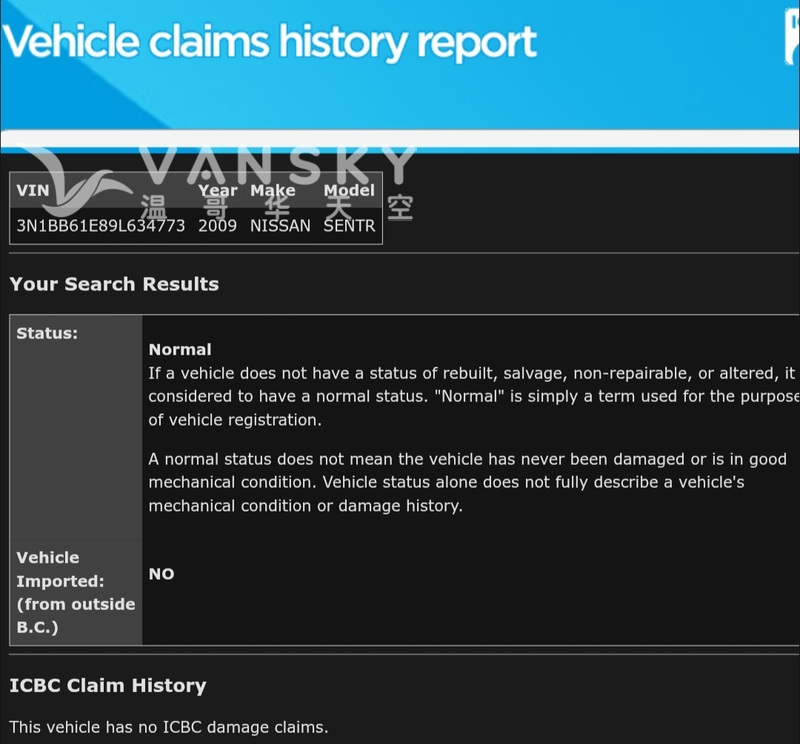Screen dimensions: 800x744
Task: Click the "Vehicle Imported" row label
Action: coord(75,592)
